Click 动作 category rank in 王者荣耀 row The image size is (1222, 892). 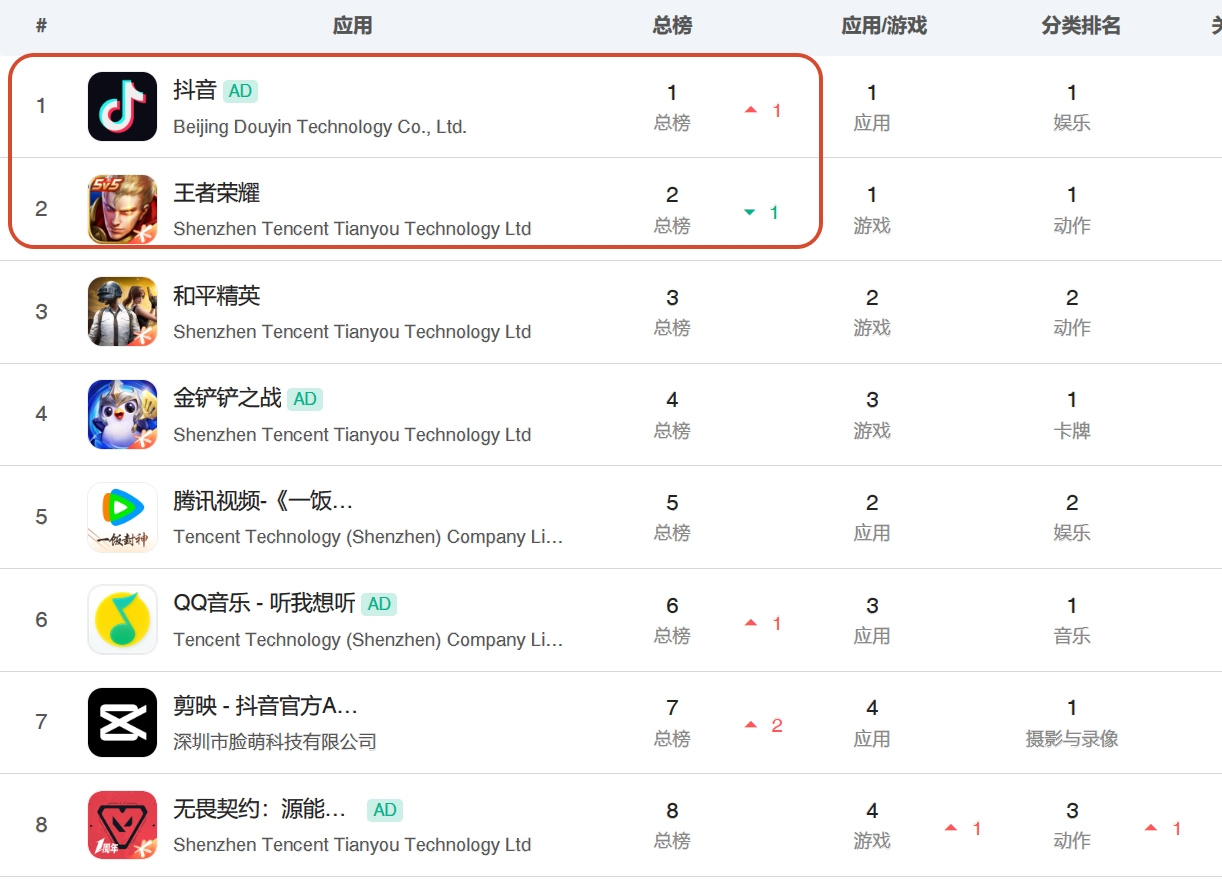pos(1072,210)
